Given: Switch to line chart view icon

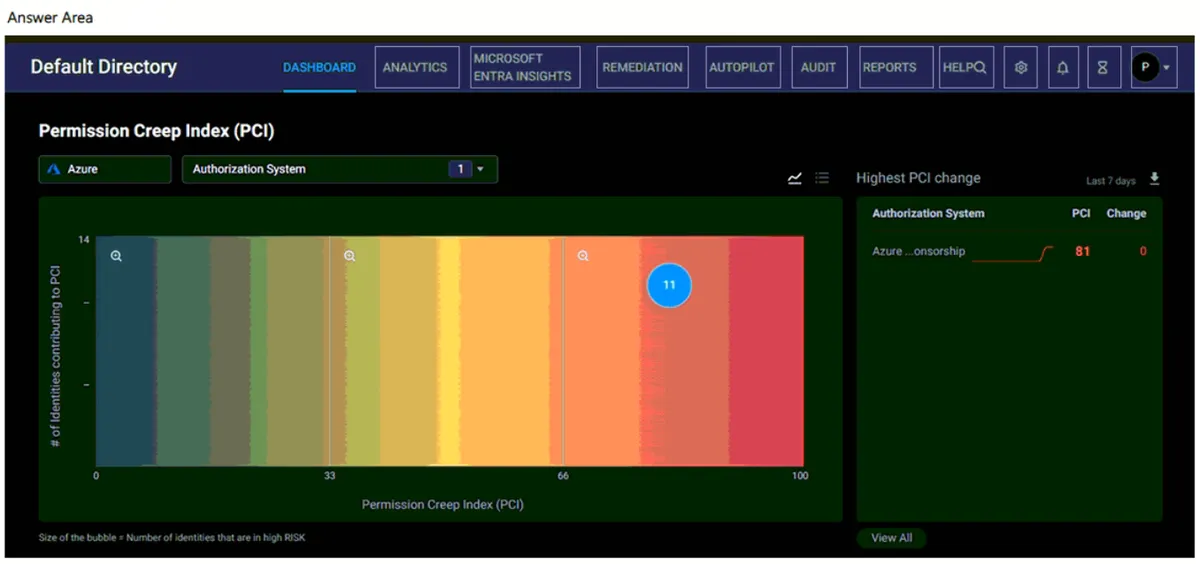Looking at the screenshot, I should point(795,178).
